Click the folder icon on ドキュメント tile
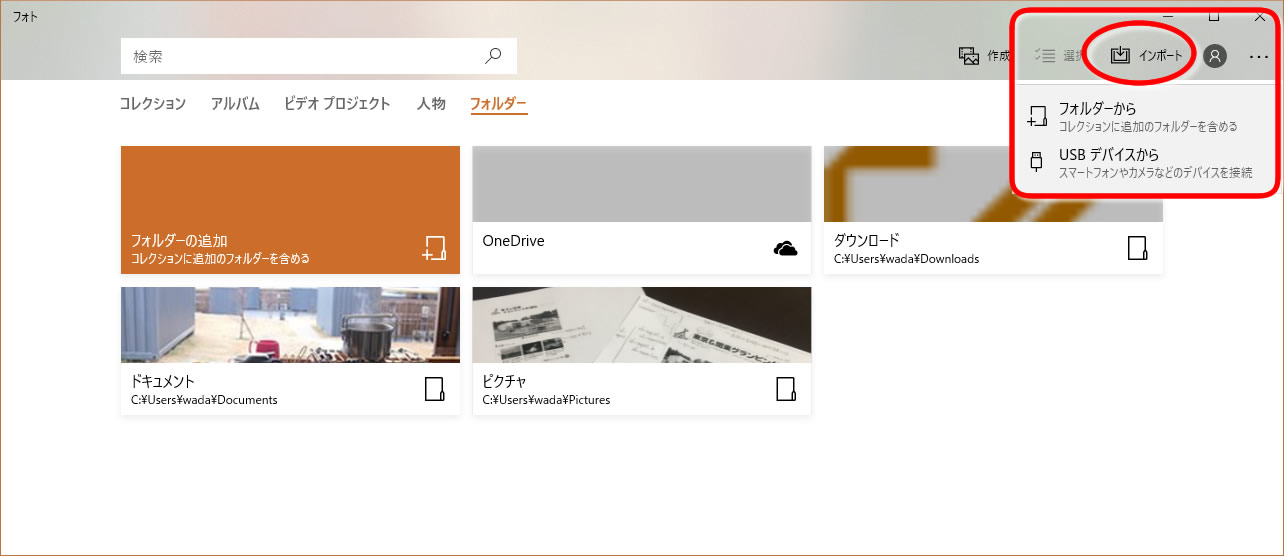This screenshot has width=1284, height=556. pos(434,389)
